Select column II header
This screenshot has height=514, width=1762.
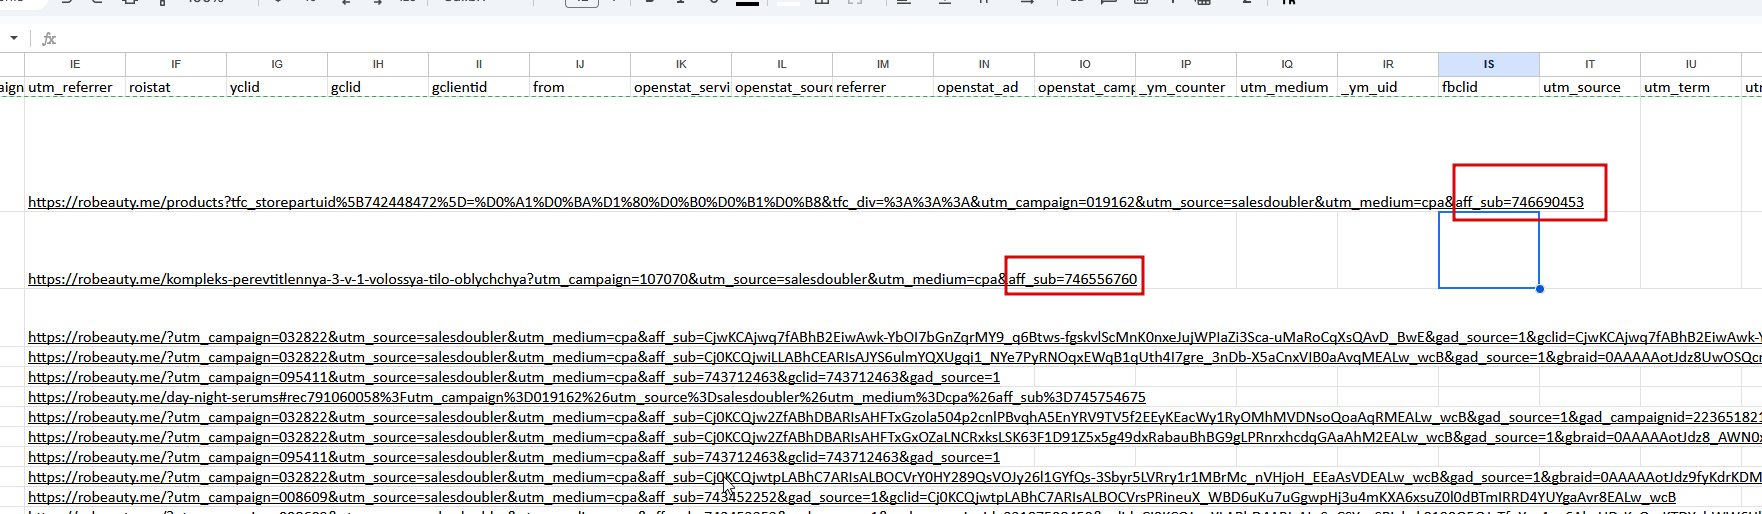[x=479, y=64]
